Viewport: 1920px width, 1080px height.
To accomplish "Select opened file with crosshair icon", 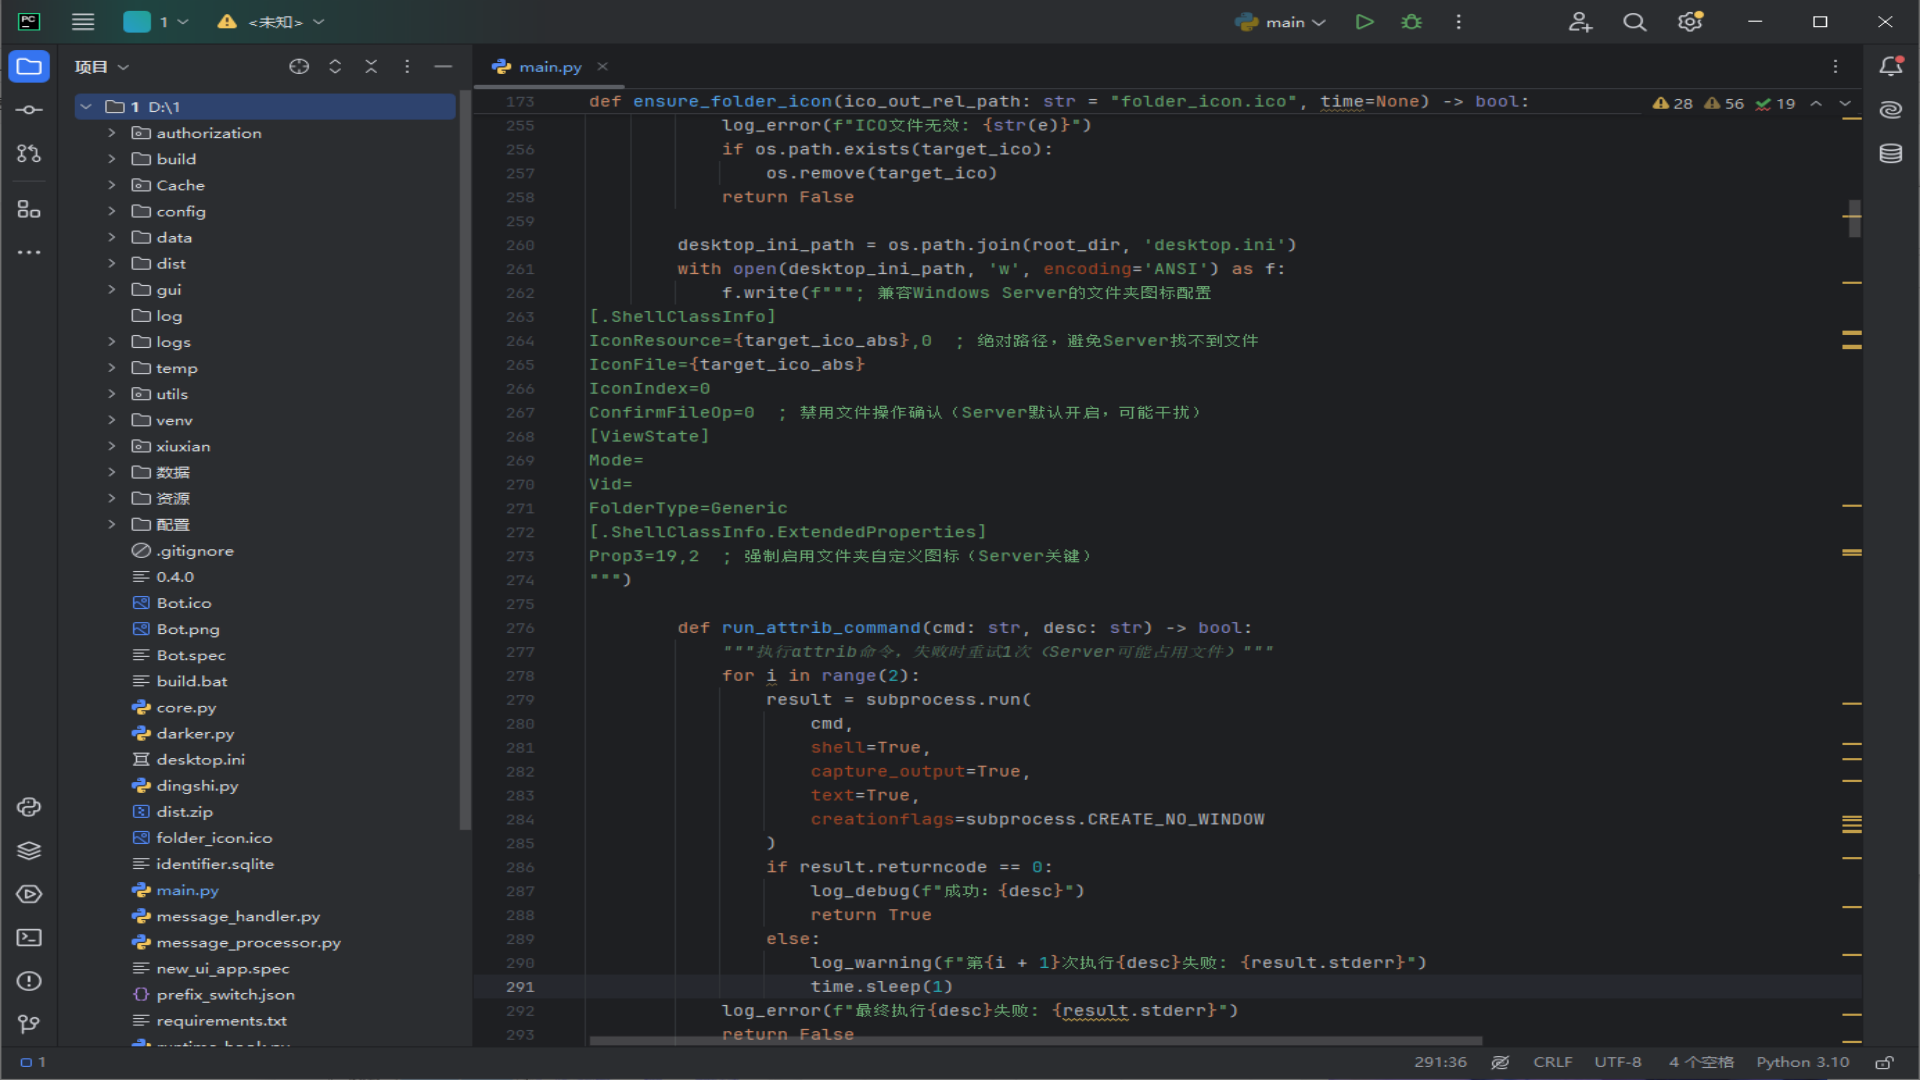I will click(299, 67).
